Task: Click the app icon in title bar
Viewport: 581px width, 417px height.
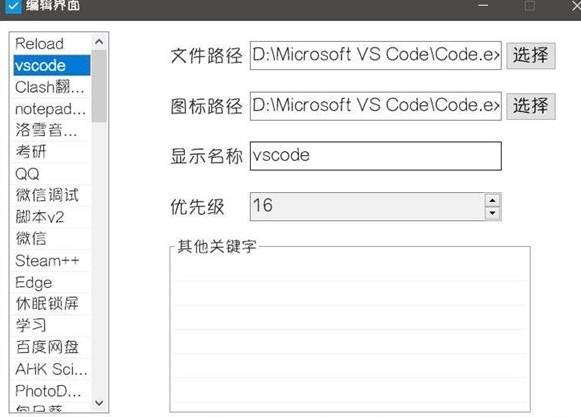Action: point(13,6)
